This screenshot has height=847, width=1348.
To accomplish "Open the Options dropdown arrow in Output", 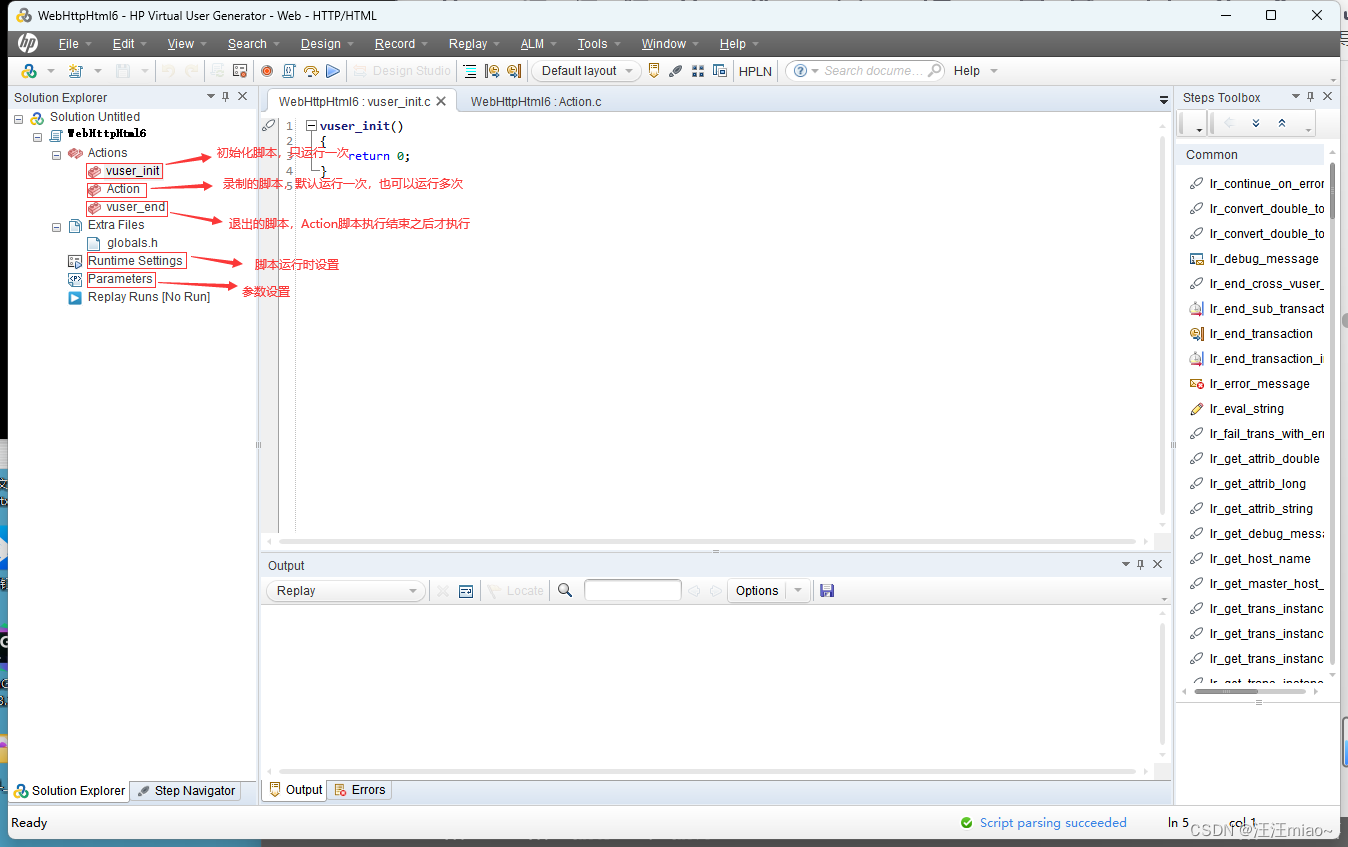I will pyautogui.click(x=797, y=591).
